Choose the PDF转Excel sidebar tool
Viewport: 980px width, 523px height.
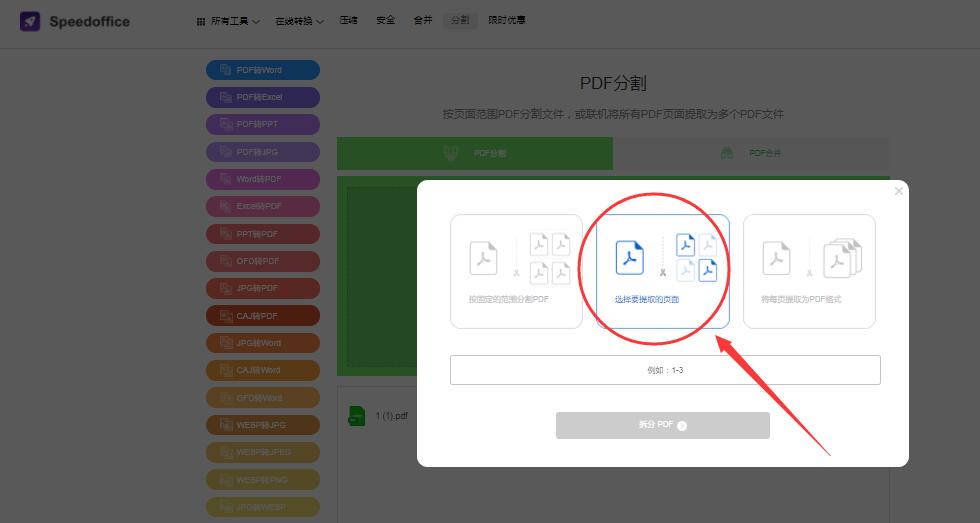tap(263, 97)
